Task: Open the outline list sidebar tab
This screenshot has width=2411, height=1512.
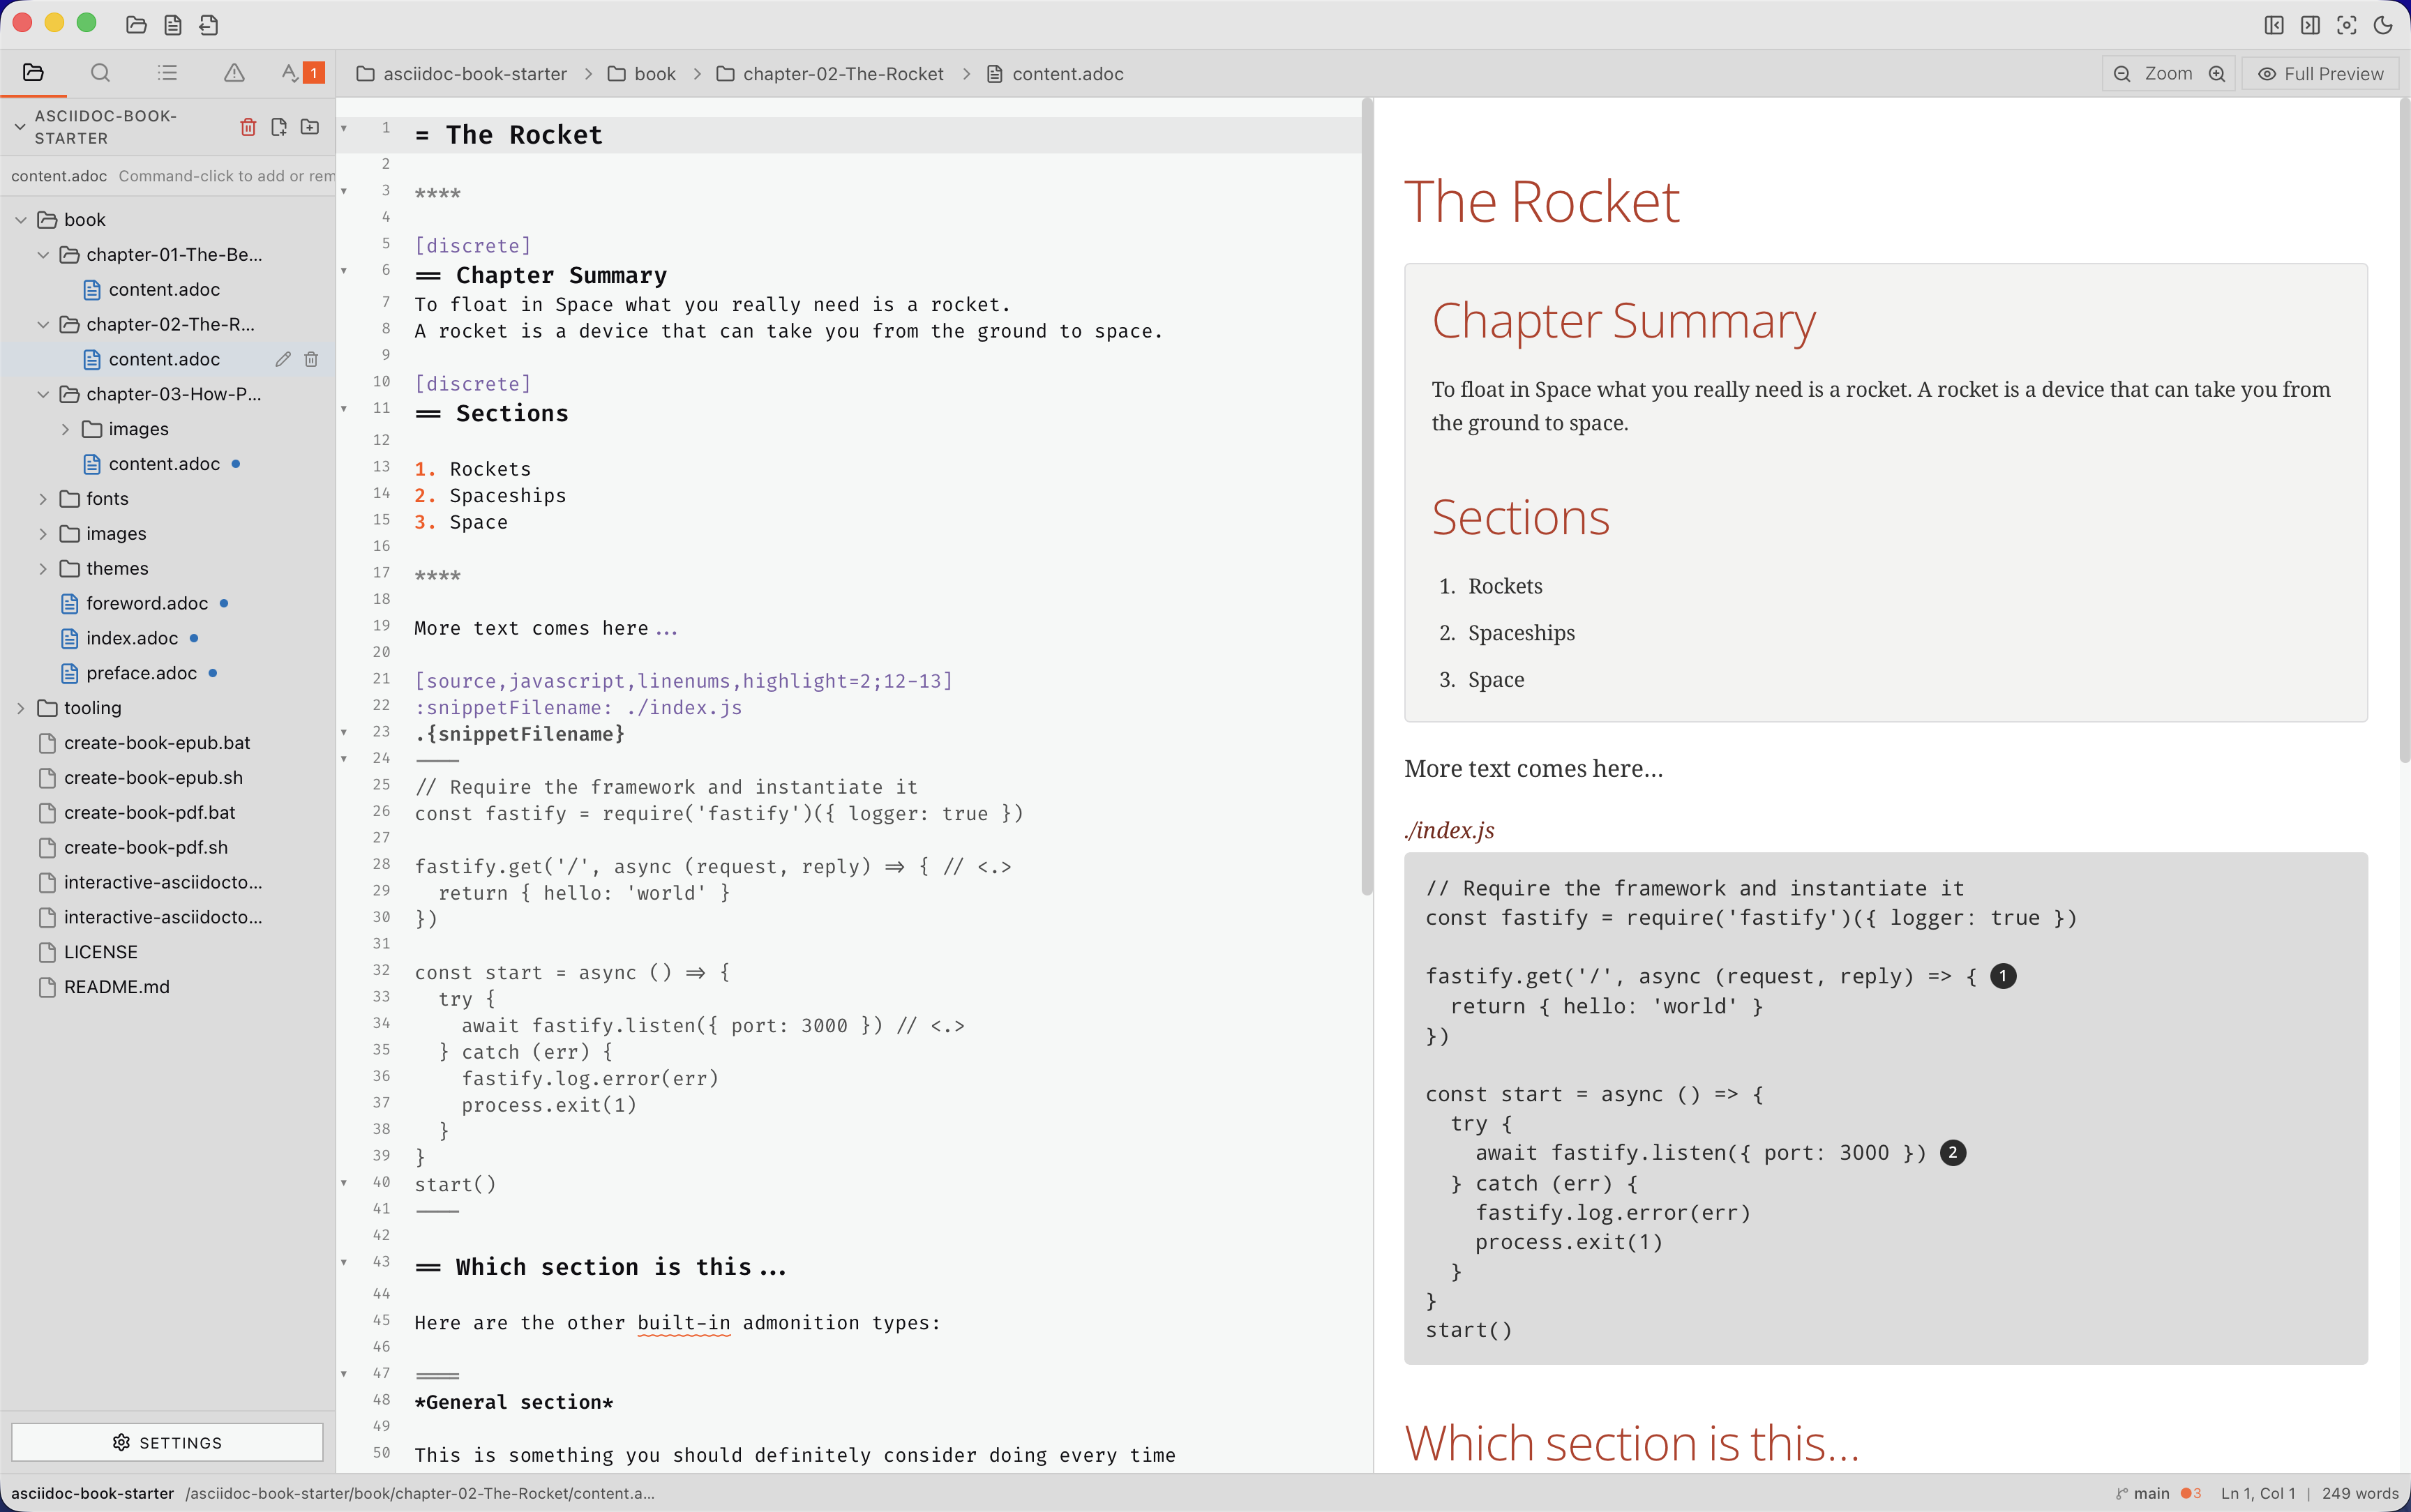Action: [x=167, y=72]
